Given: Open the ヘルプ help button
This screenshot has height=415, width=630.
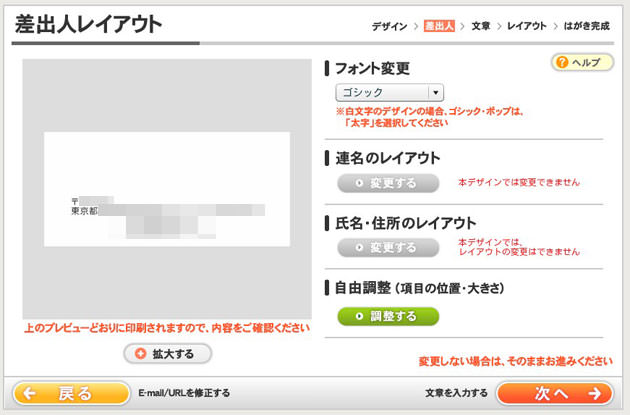Looking at the screenshot, I should pos(582,62).
